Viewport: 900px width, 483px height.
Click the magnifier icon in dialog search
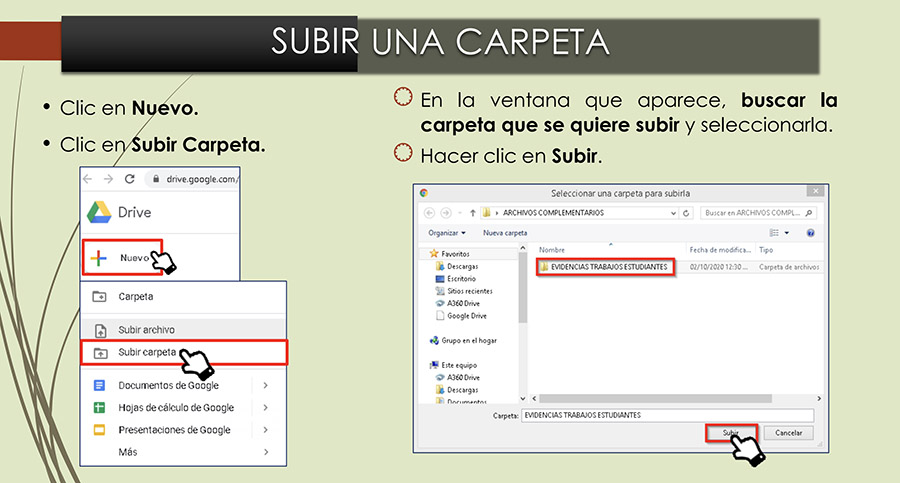(808, 213)
